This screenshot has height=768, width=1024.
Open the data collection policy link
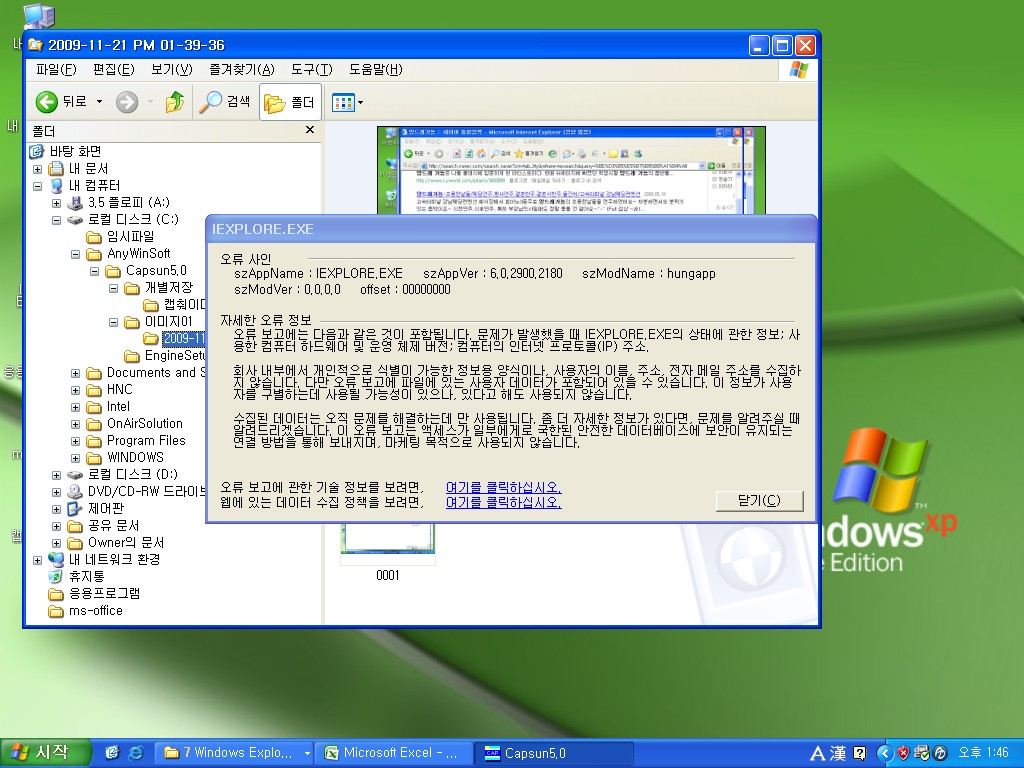click(x=503, y=502)
